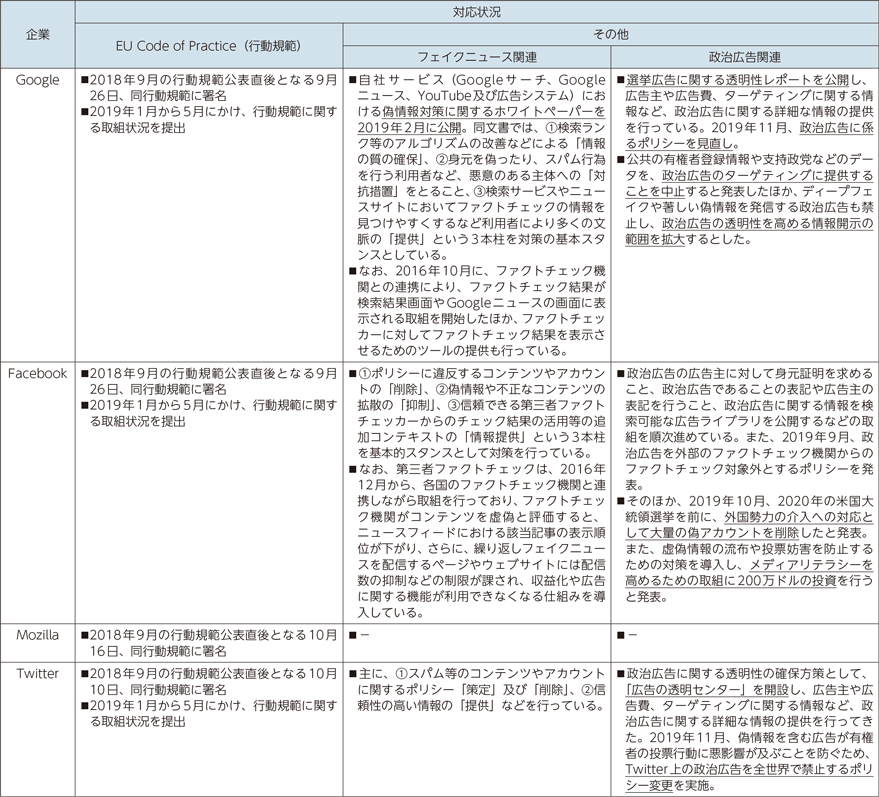Select the EU Code of Practice（行動規範）header
Screen dimensions: 879x797
point(208,46)
